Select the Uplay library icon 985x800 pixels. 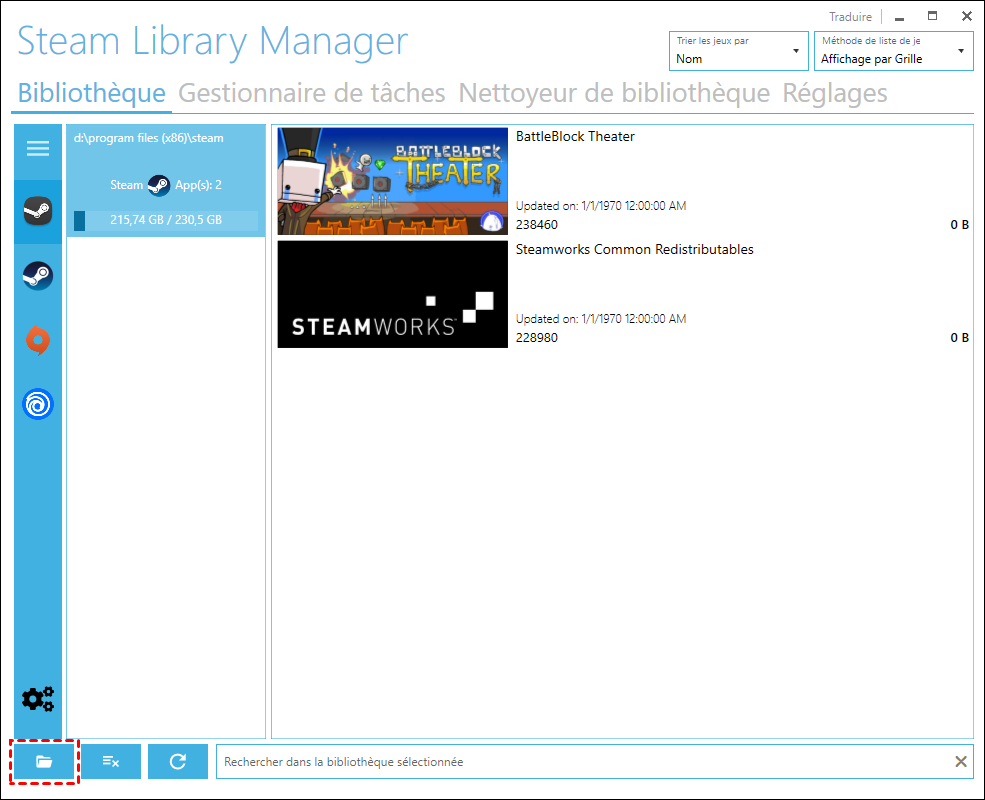pyautogui.click(x=38, y=404)
